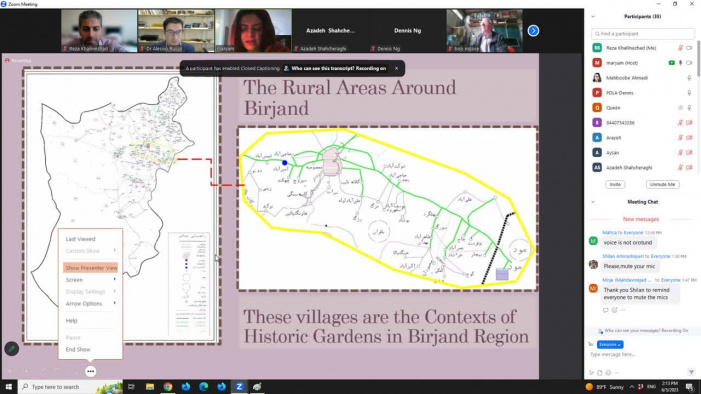
Task: Click the send message arrow icon
Action: [x=691, y=373]
